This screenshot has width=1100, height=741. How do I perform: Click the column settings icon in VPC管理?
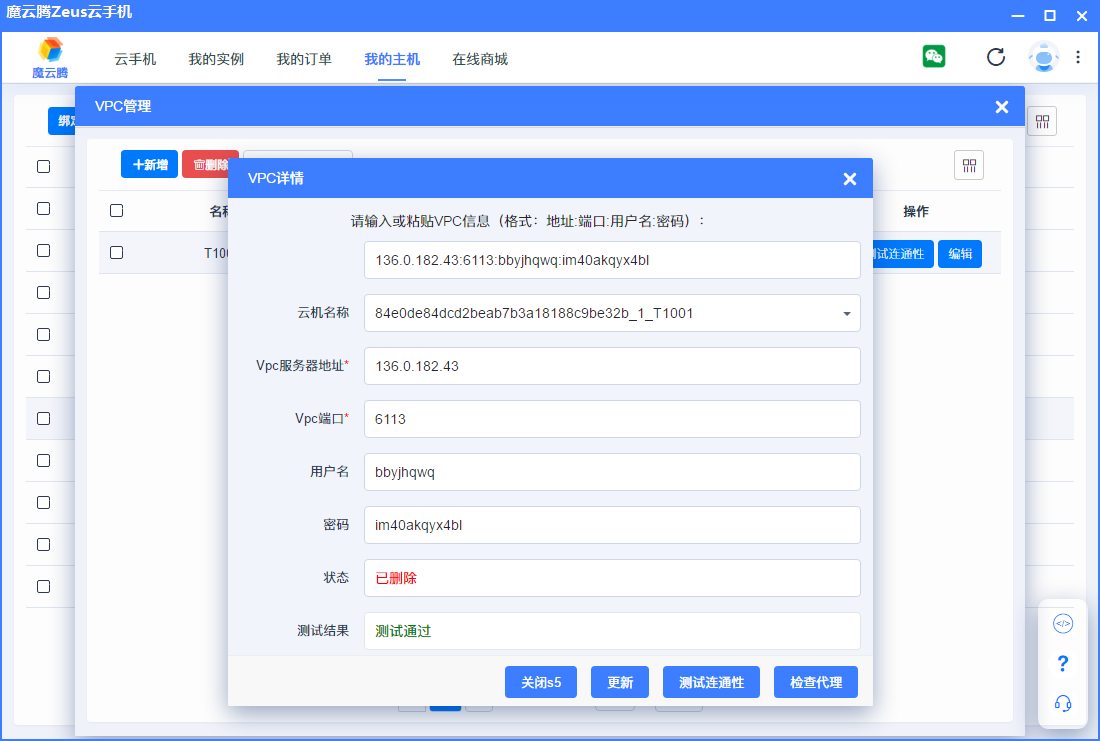tap(969, 165)
